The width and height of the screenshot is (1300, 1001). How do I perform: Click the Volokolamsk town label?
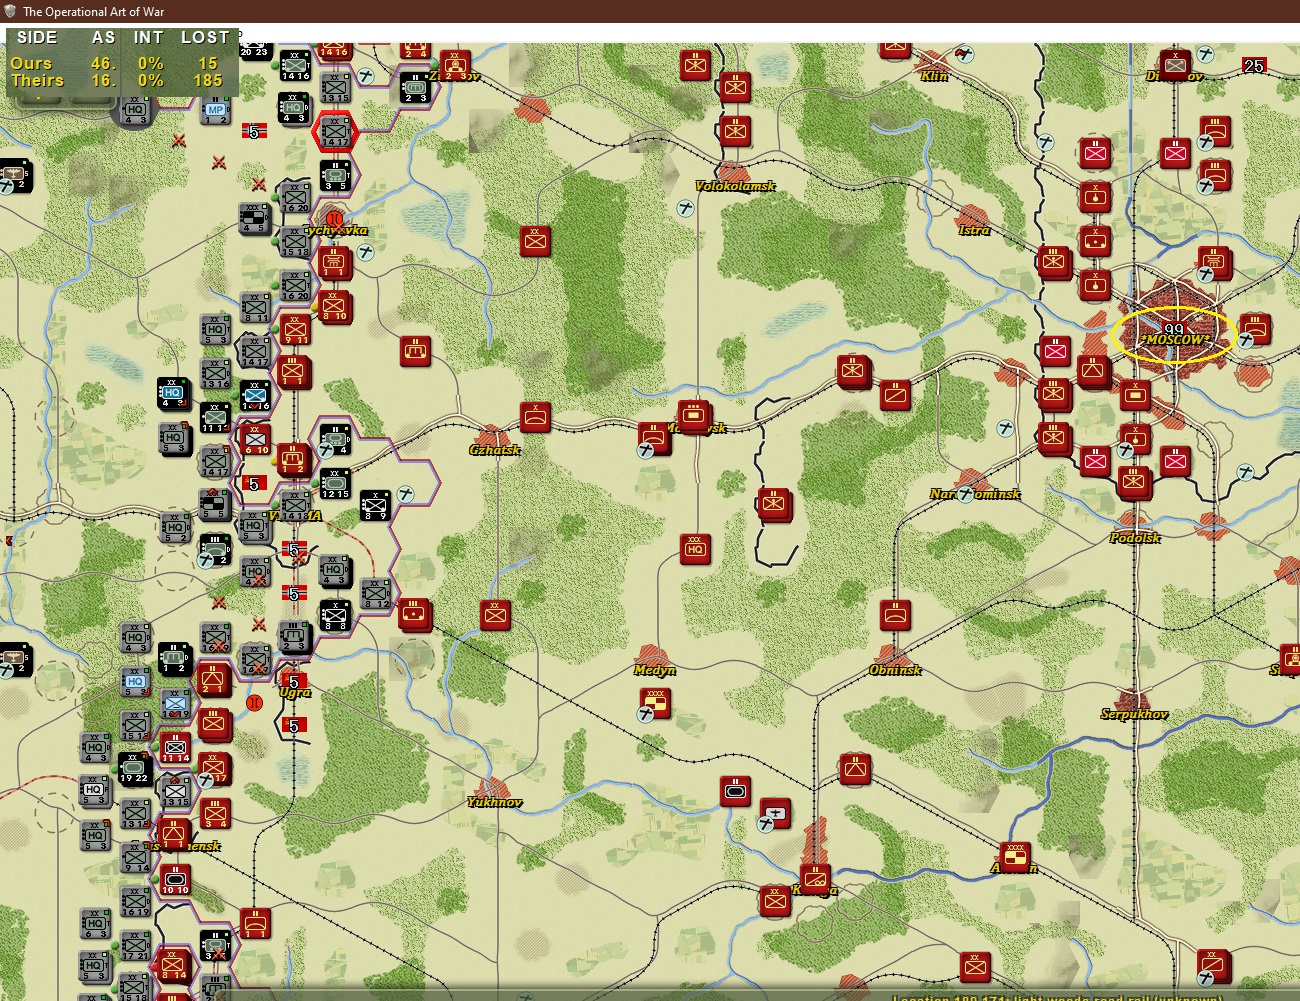pos(735,186)
